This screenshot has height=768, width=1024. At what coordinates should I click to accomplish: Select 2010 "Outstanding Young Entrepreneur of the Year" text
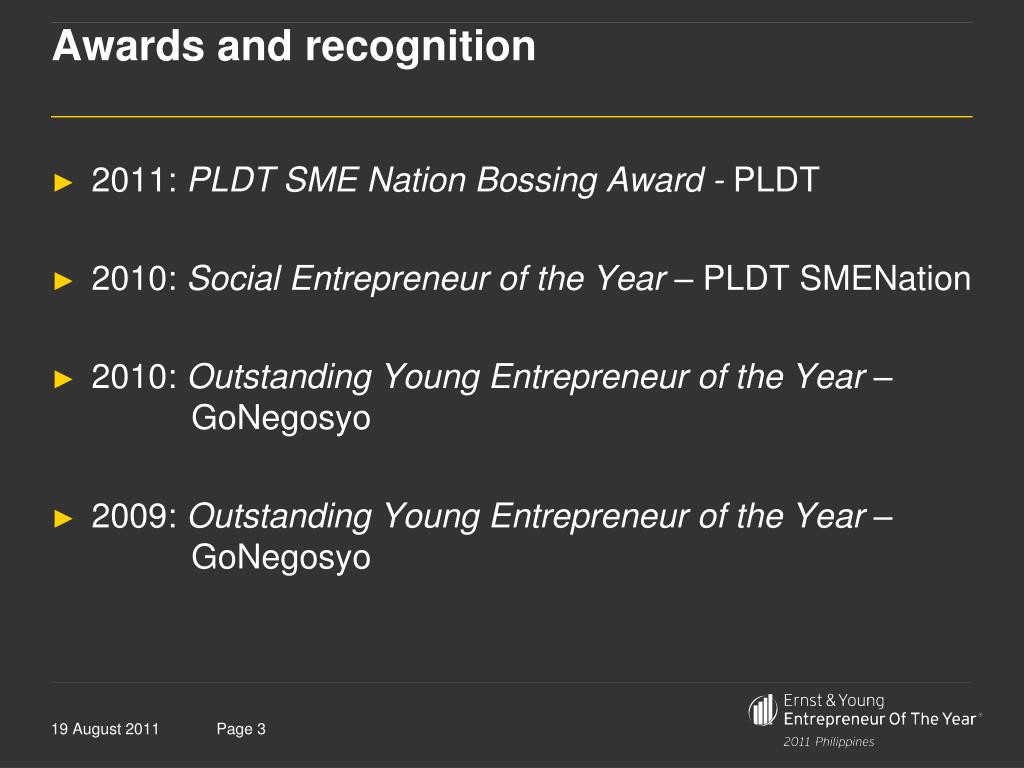pos(527,377)
